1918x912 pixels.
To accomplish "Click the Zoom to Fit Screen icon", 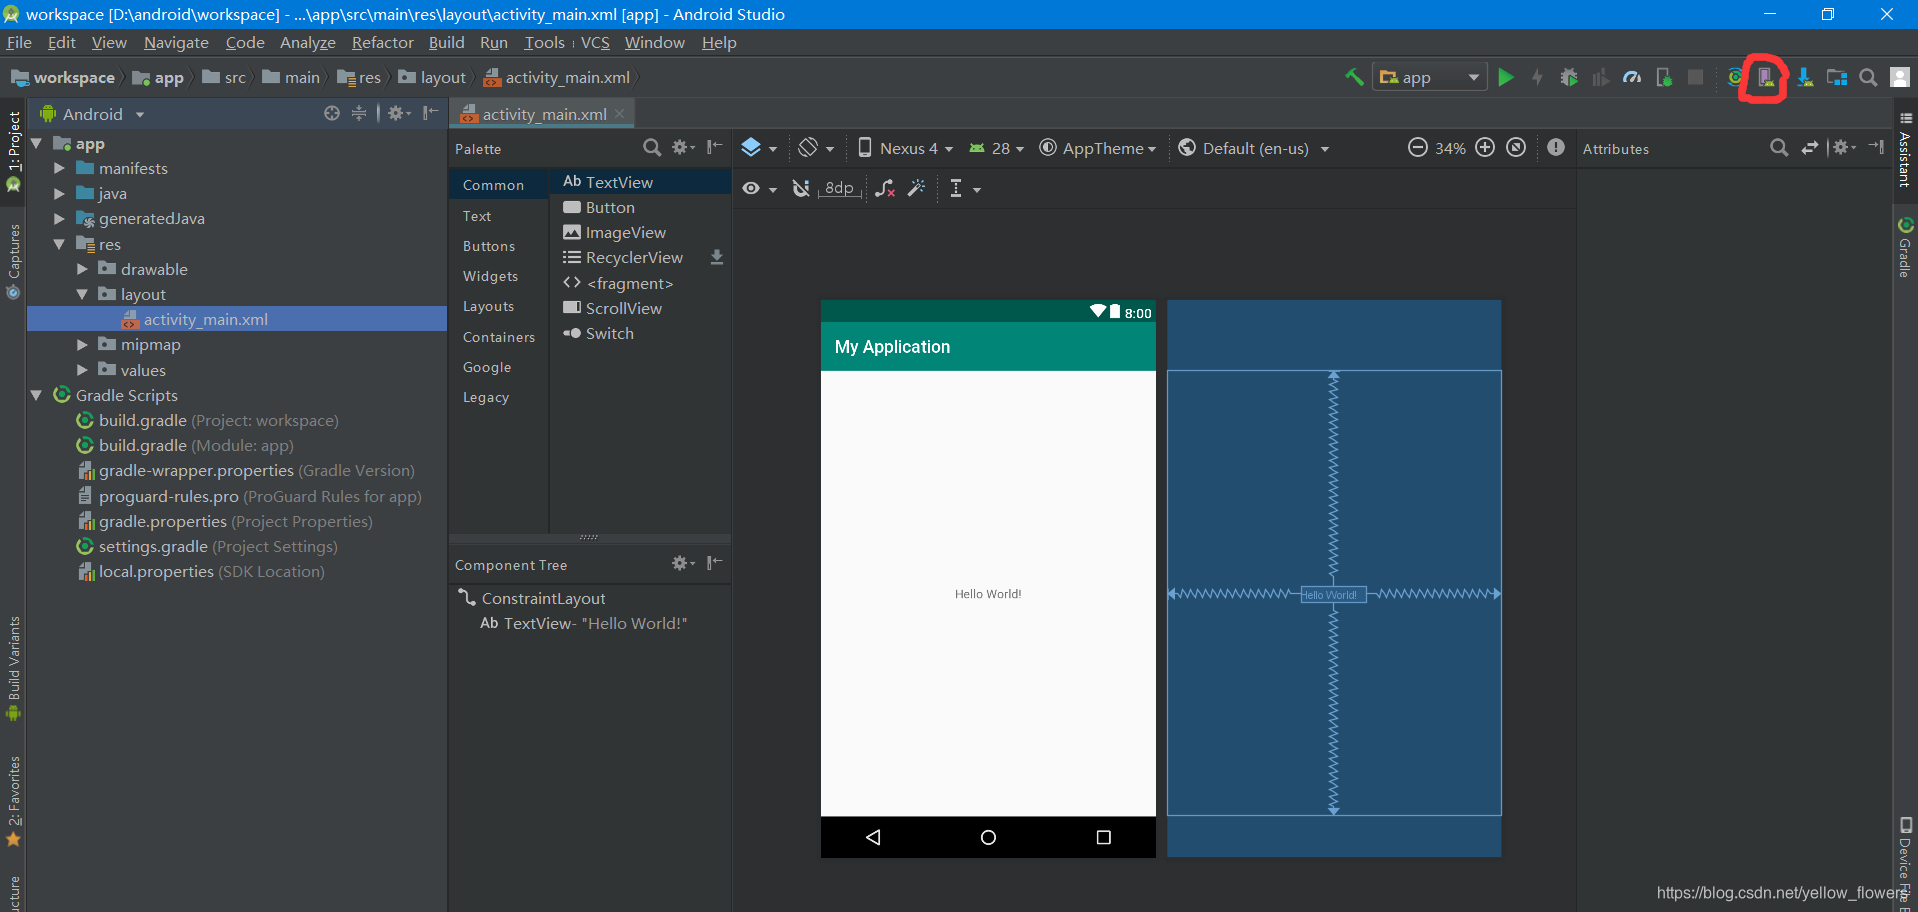I will (1516, 147).
